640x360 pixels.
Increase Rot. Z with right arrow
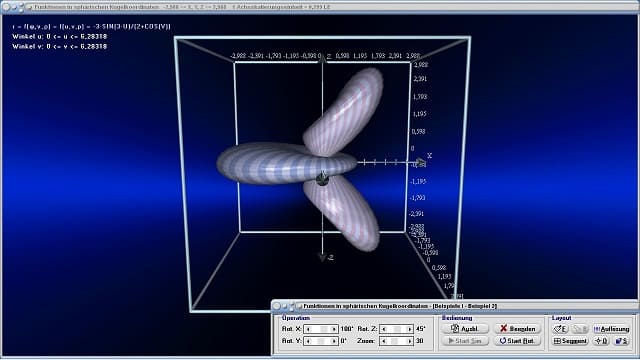point(409,329)
